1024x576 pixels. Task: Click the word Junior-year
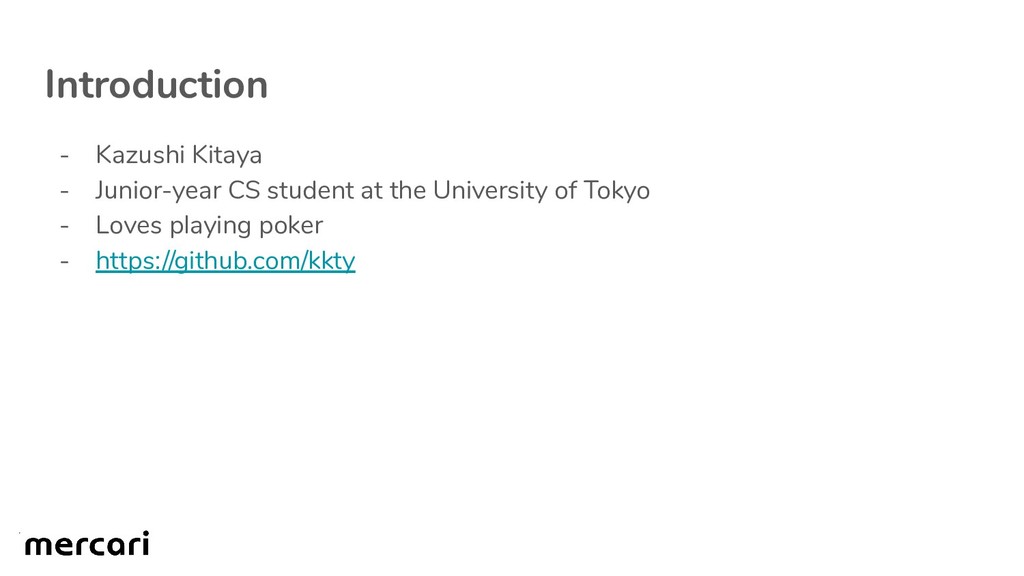(158, 191)
